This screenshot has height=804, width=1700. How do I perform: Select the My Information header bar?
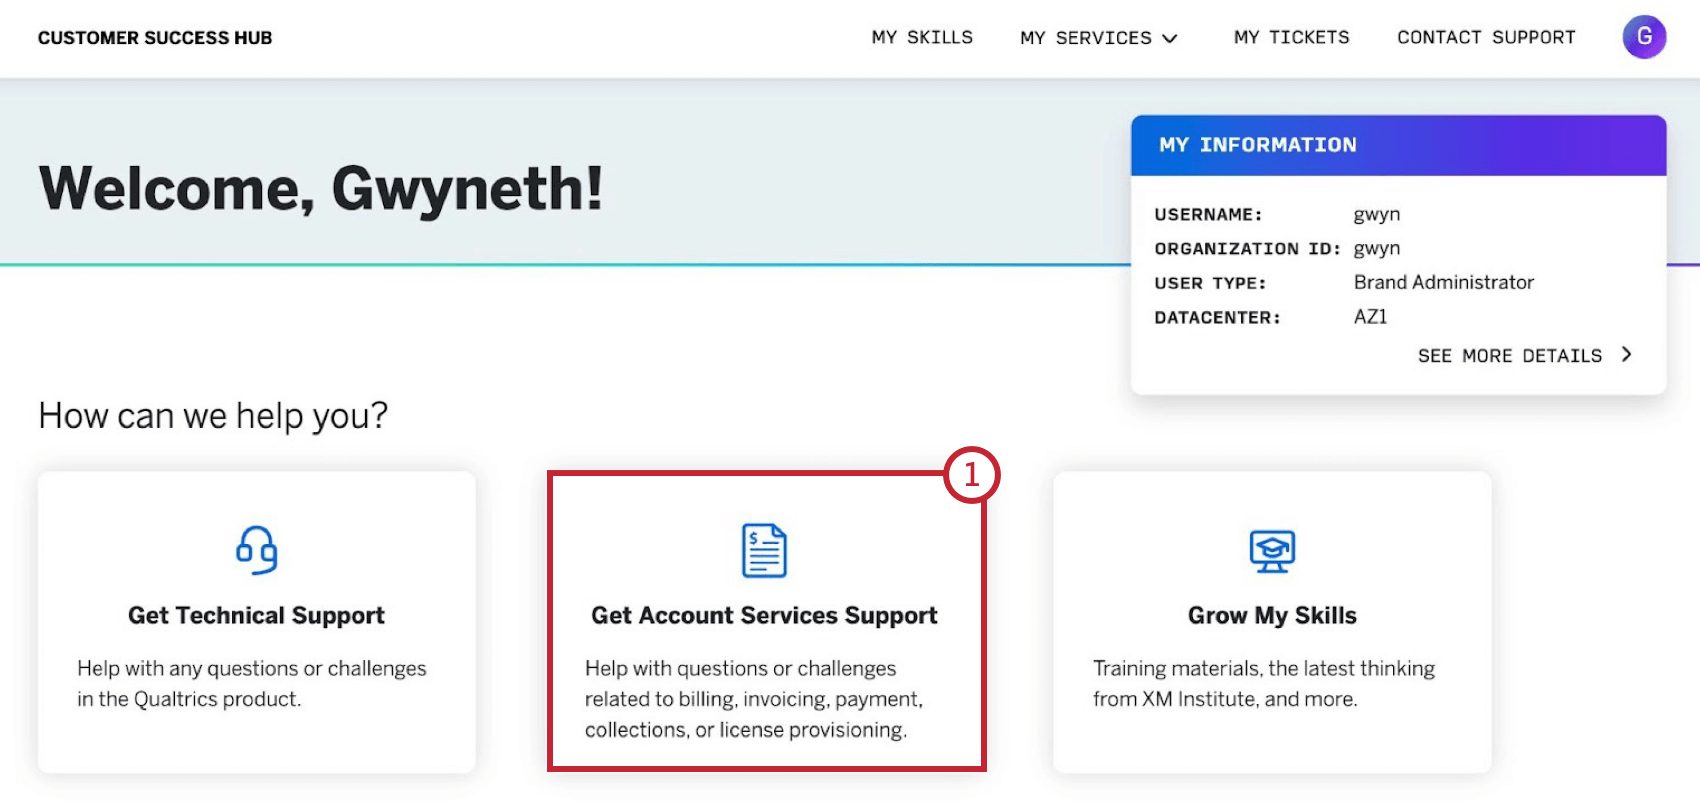point(1396,144)
